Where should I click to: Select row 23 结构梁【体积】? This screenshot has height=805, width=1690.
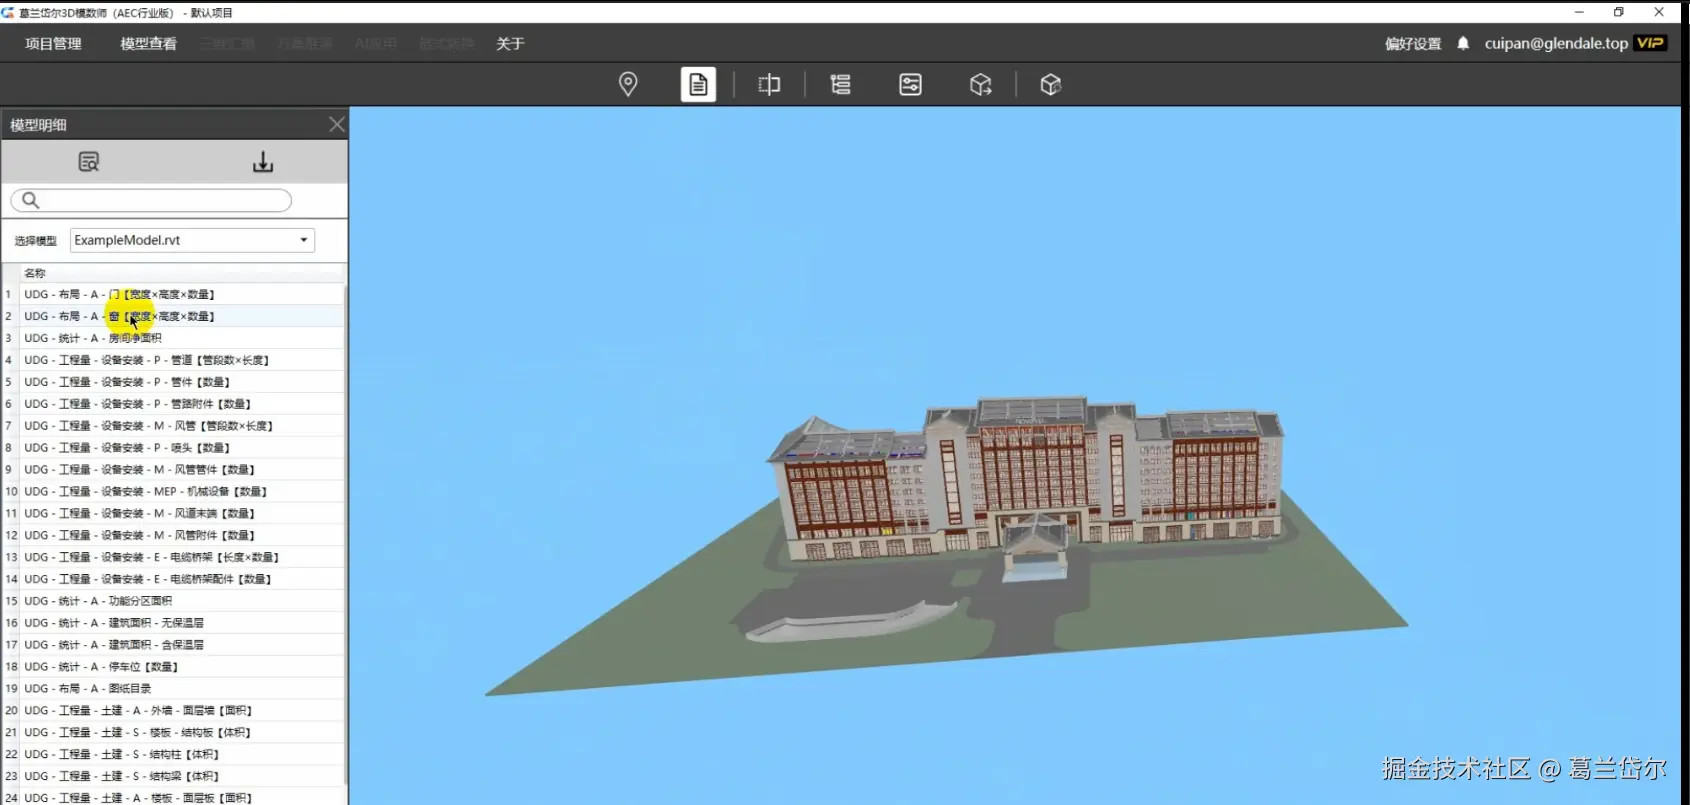point(173,776)
